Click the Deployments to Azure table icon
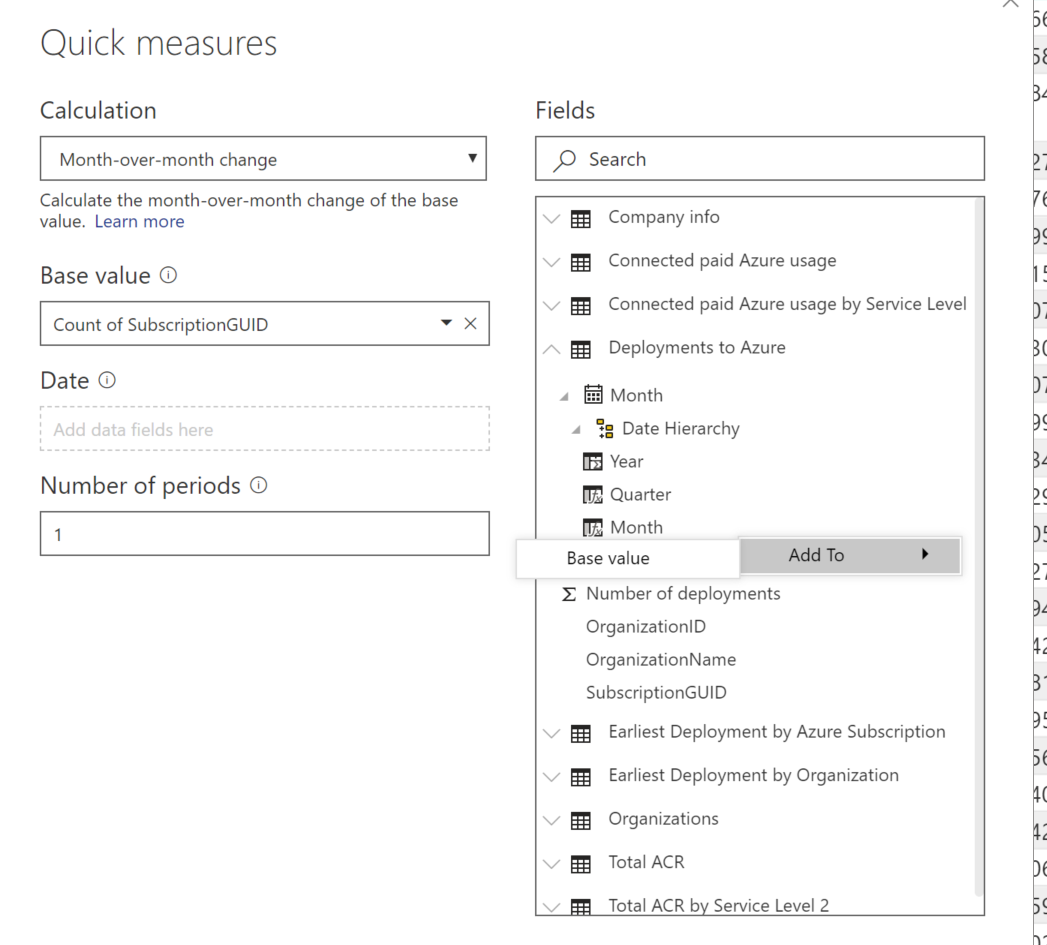The height and width of the screenshot is (945, 1047). coord(581,349)
